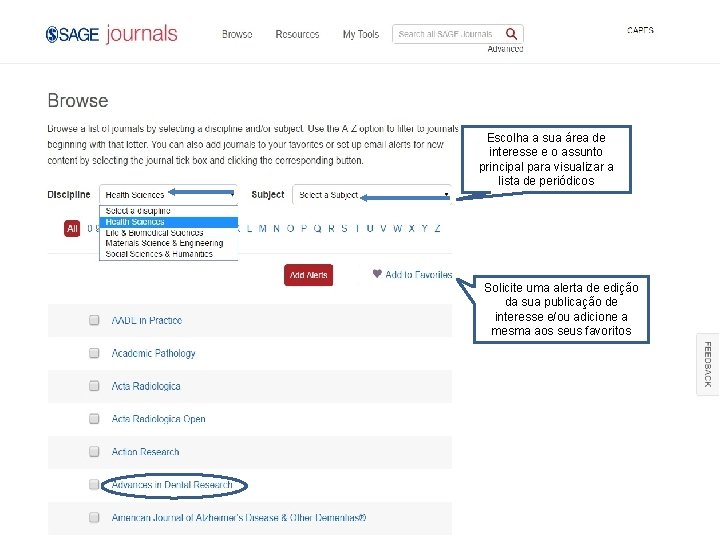Screen dimensions: 720x540
Task: Filter journals by letter U
Action: 370,228
